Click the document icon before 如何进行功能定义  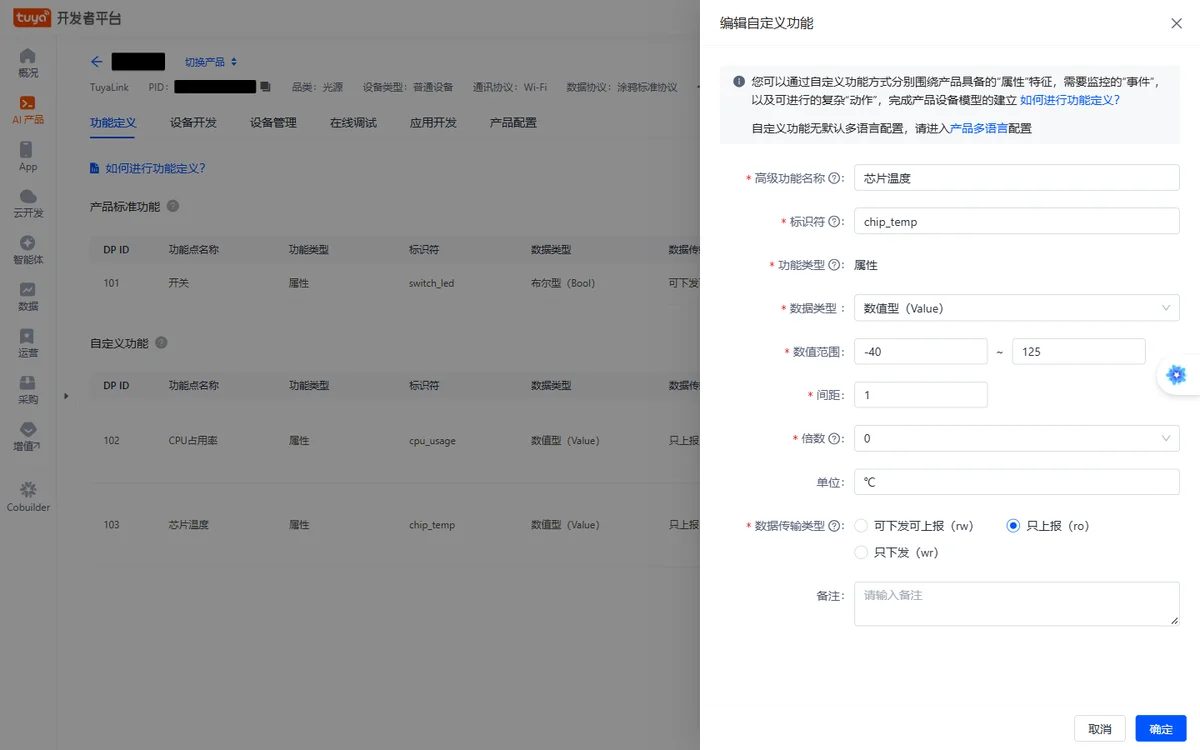[95, 168]
